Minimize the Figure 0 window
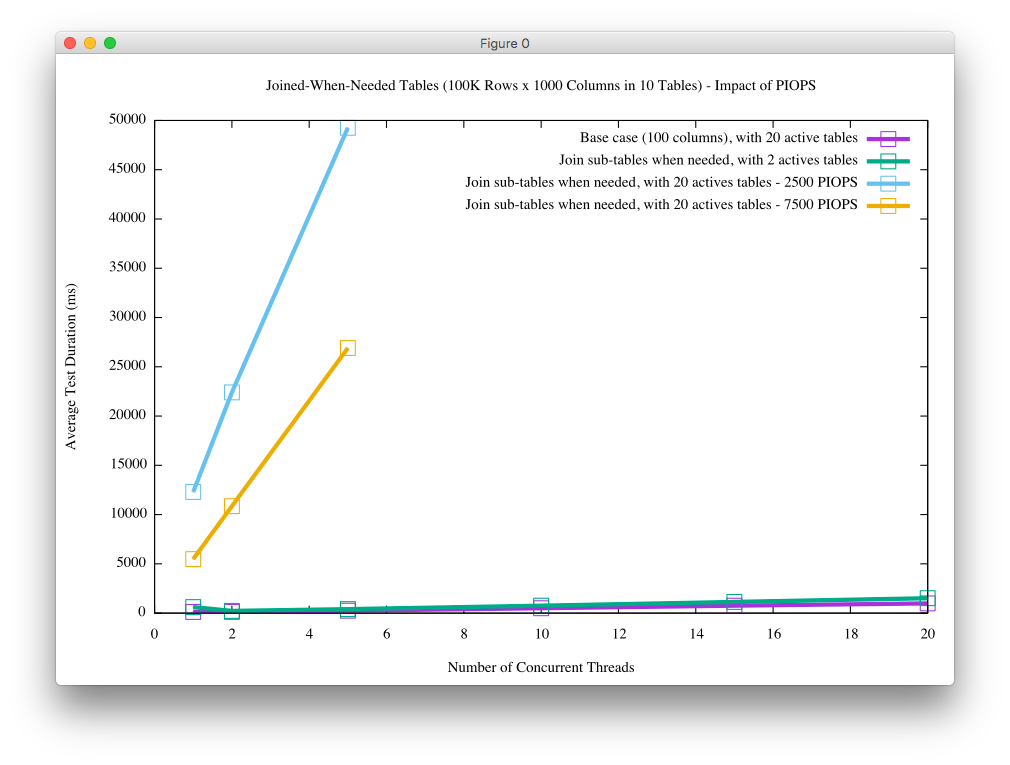Viewport: 1010px width, 765px height. [x=90, y=43]
